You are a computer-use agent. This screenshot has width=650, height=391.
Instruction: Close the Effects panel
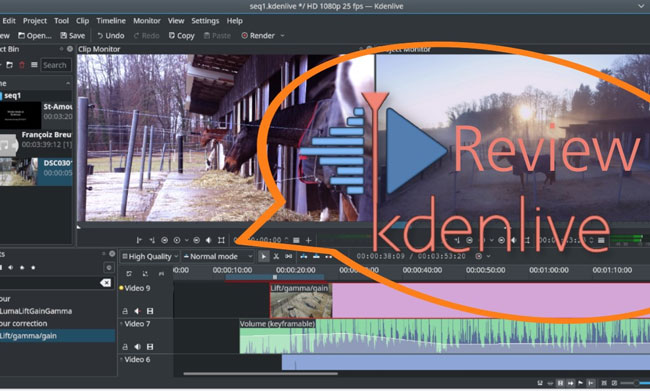(112, 254)
